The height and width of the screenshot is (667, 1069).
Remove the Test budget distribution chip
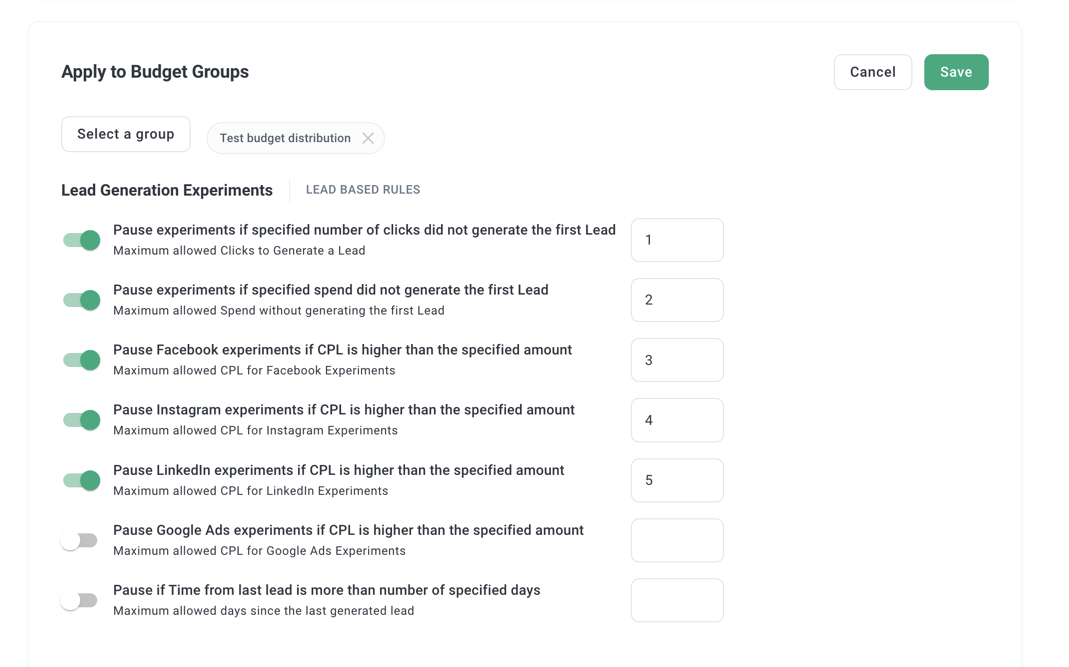pos(368,138)
